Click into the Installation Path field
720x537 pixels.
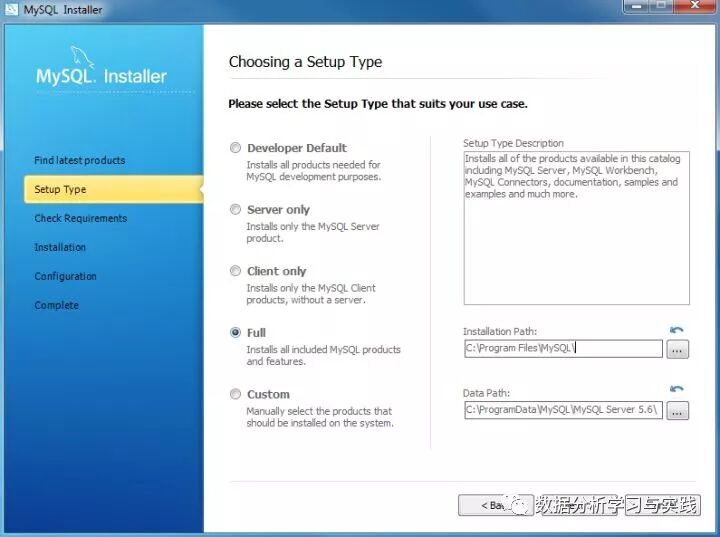[x=563, y=349]
